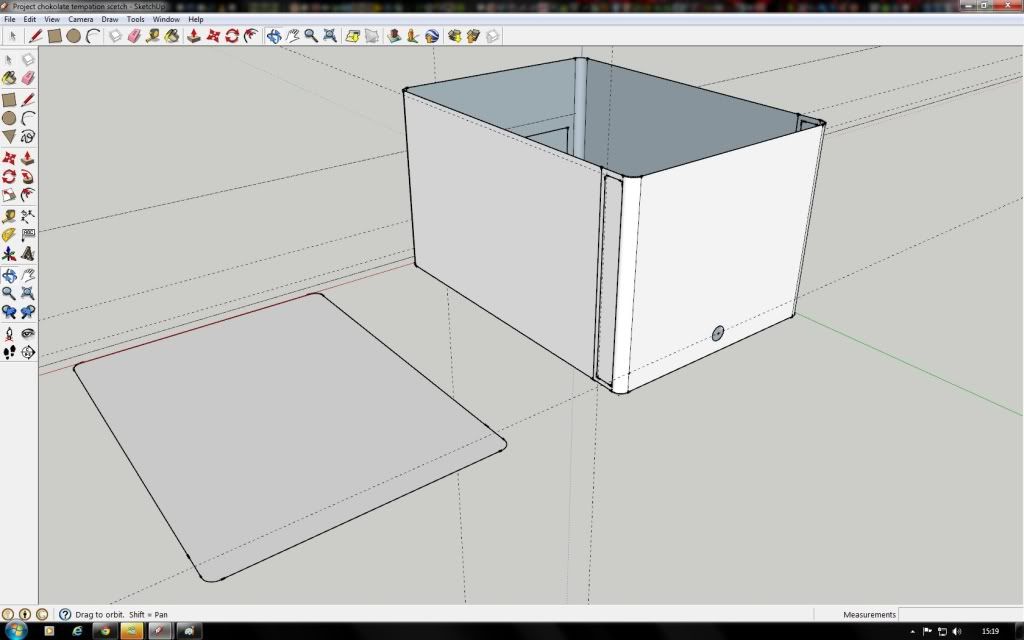Image resolution: width=1024 pixels, height=640 pixels.
Task: Choose the 3D Text tool
Action: coord(27,253)
